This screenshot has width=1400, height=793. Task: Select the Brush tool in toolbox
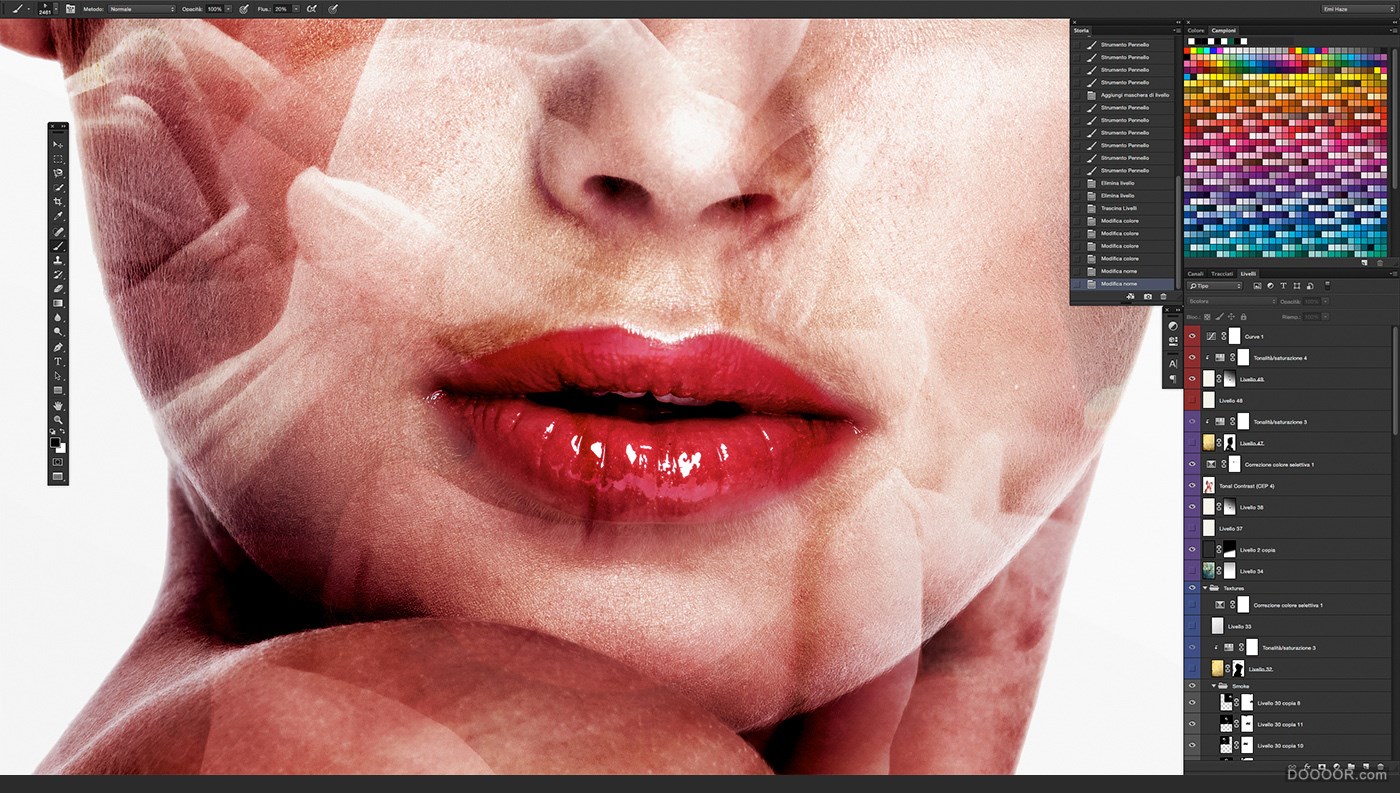58,245
